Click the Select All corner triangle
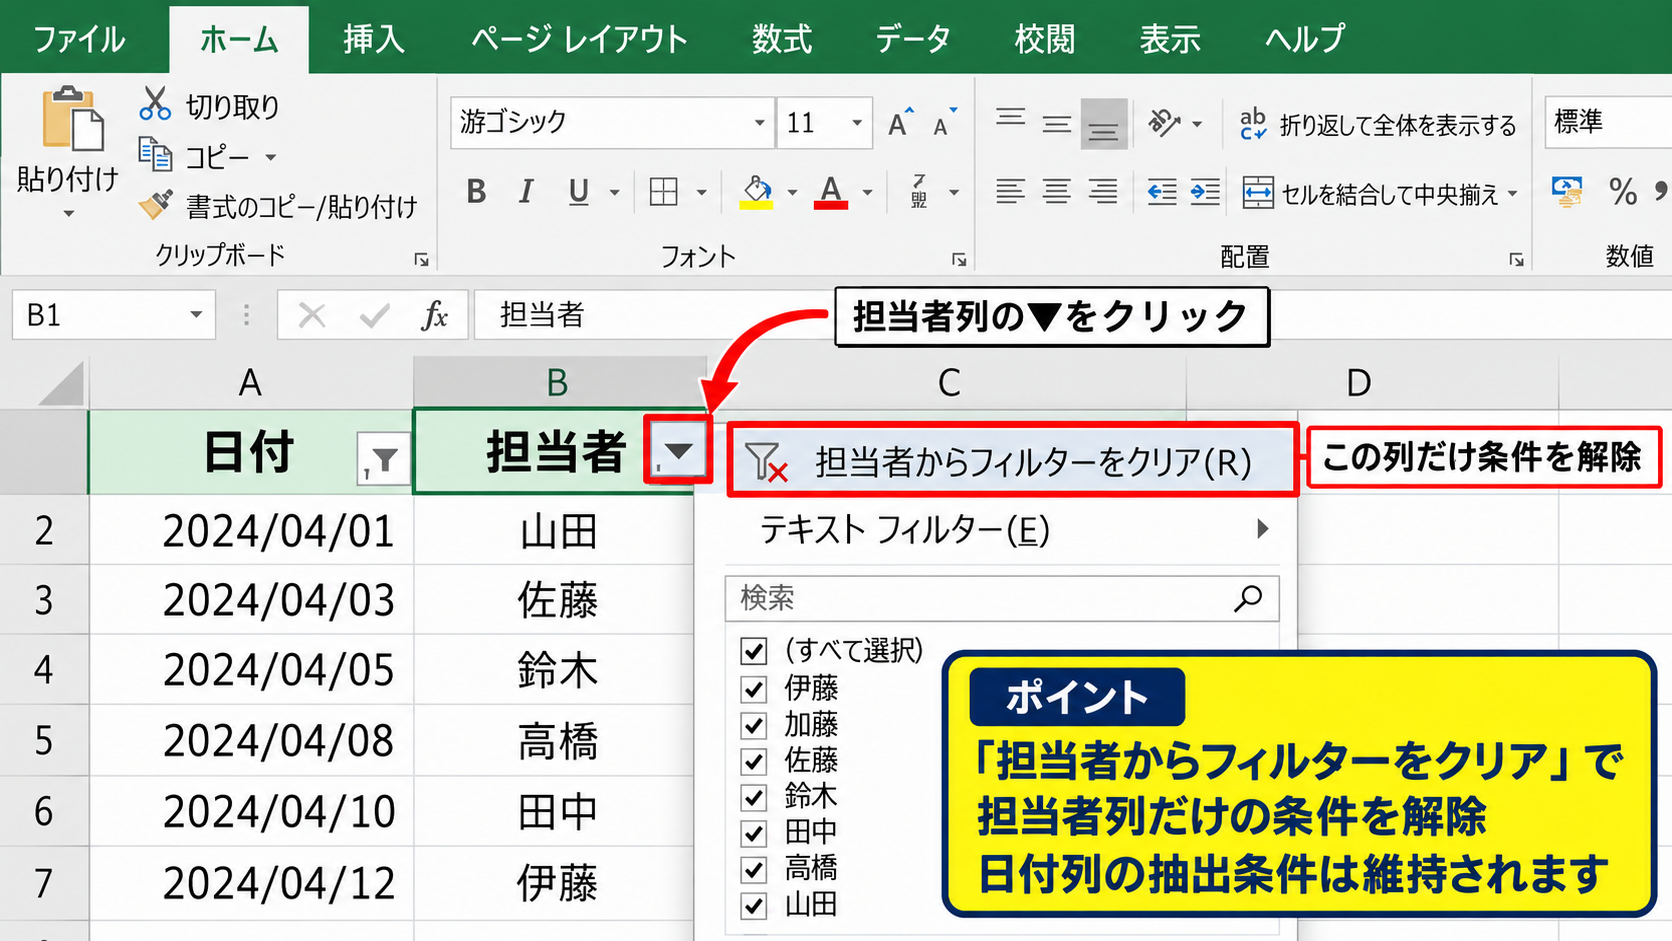 pyautogui.click(x=60, y=383)
